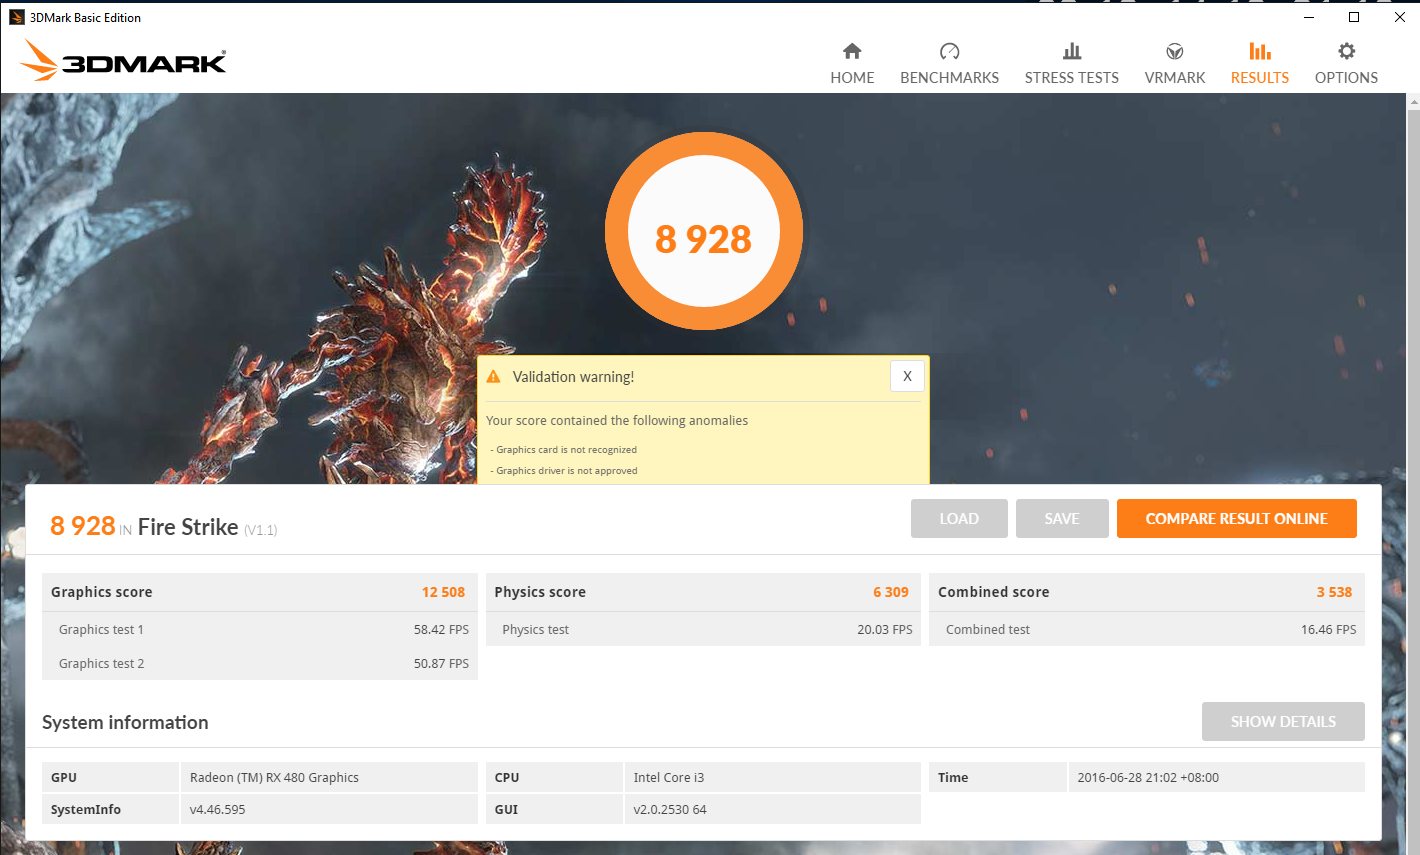
Task: Click Graphics test 2 row
Action: pos(260,663)
